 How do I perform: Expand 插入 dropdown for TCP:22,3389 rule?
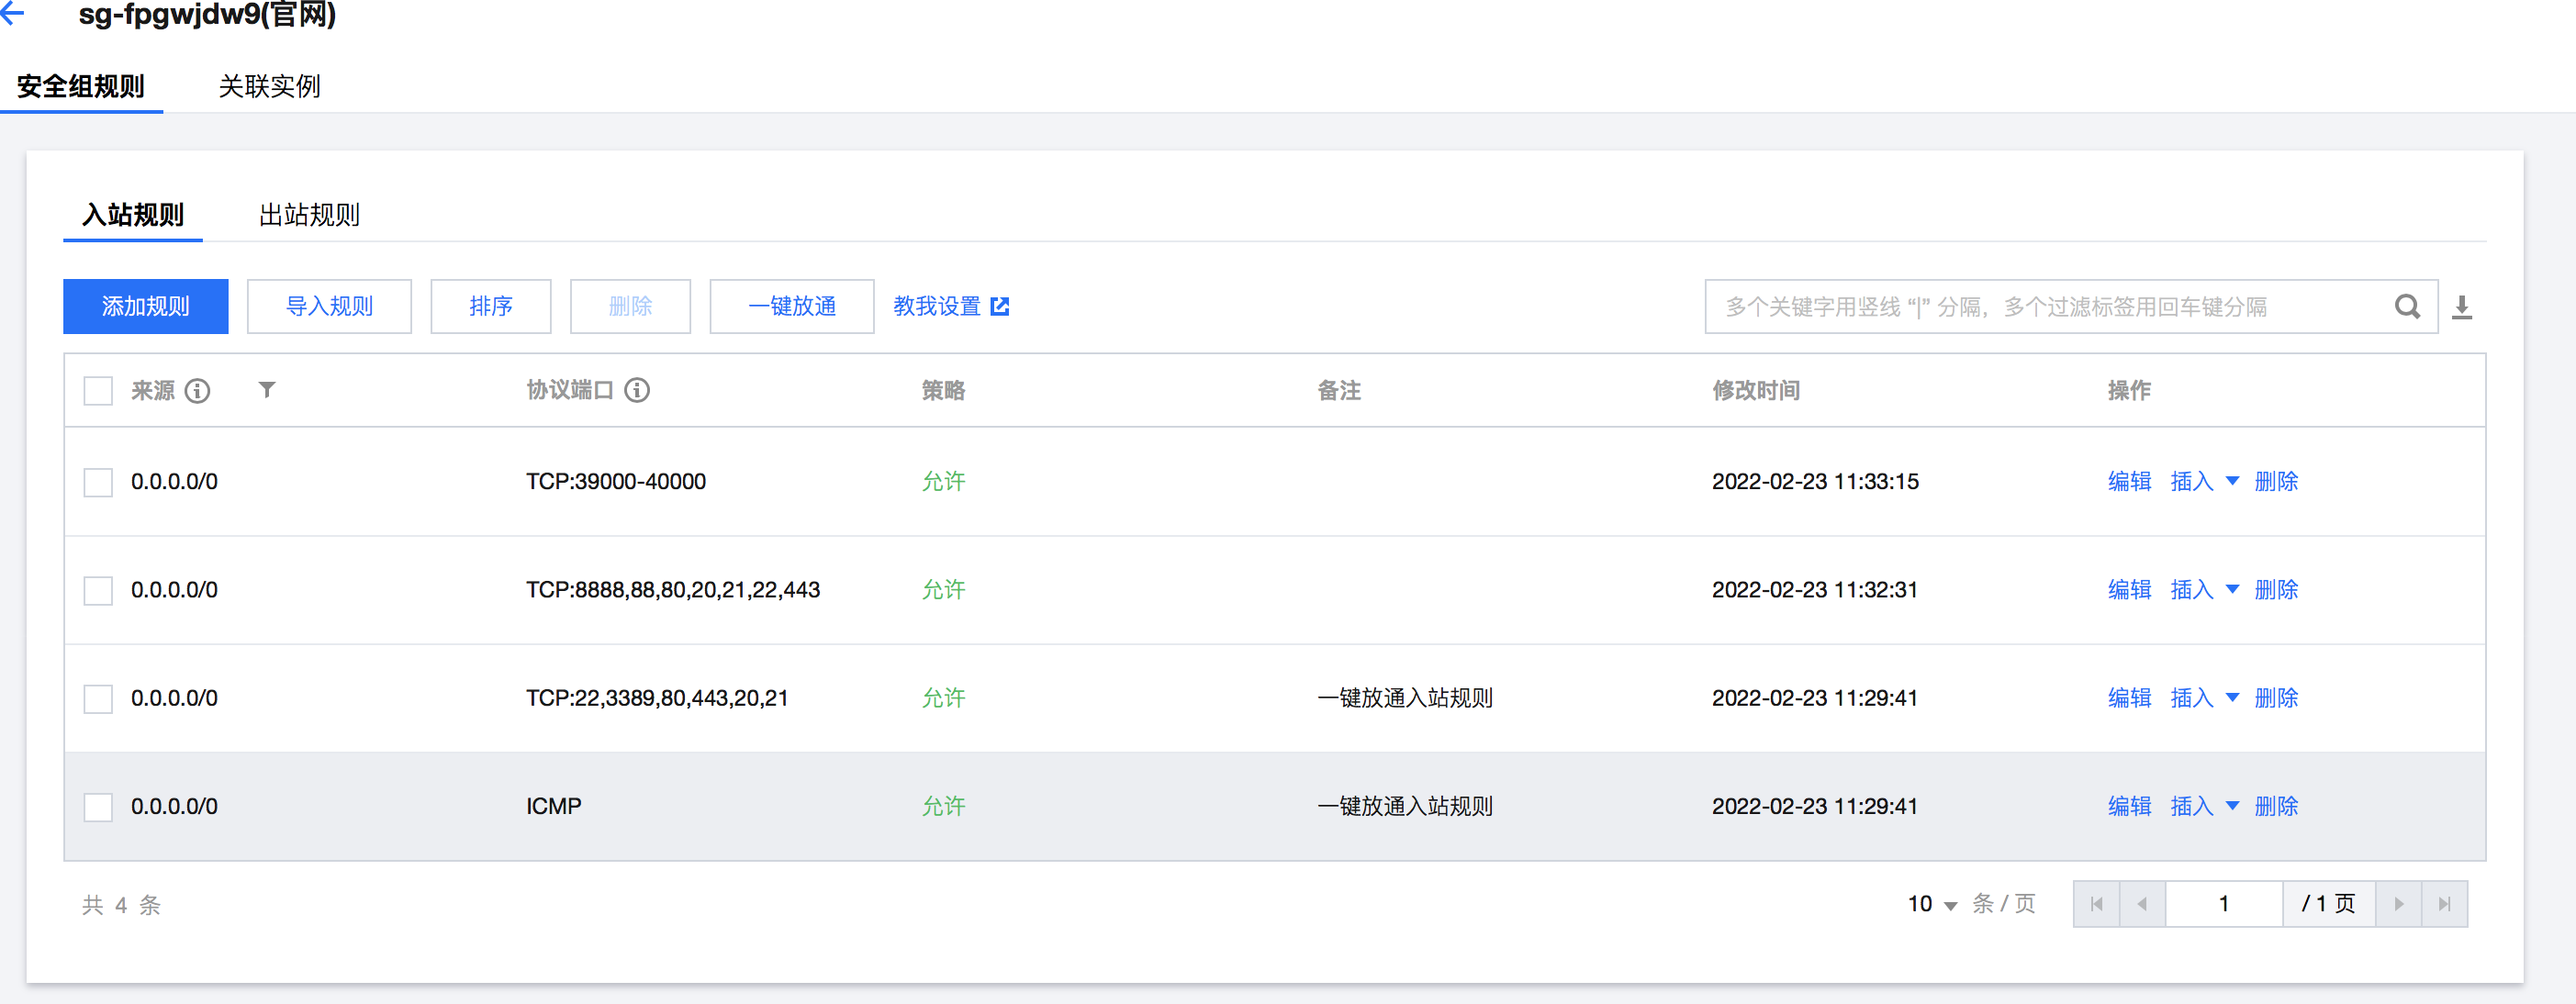coord(2204,697)
